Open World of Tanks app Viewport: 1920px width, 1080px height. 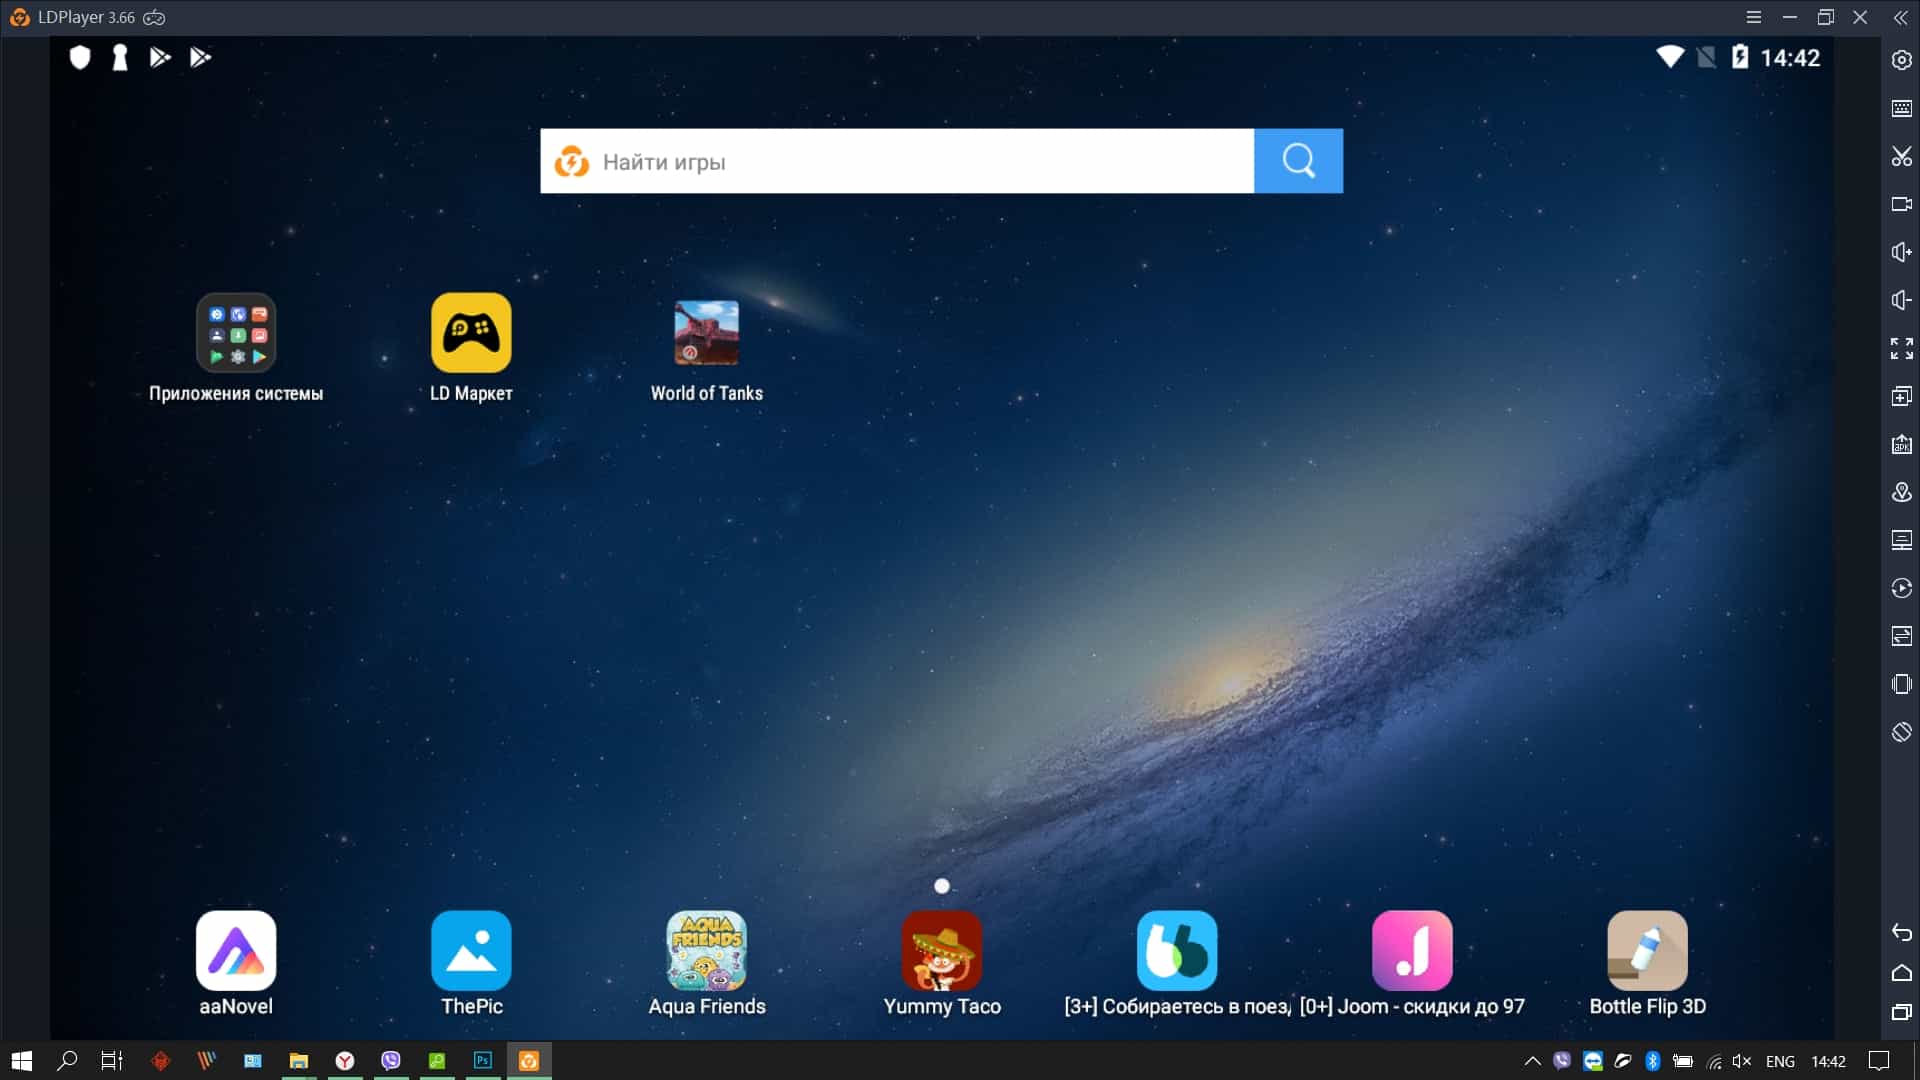tap(705, 332)
